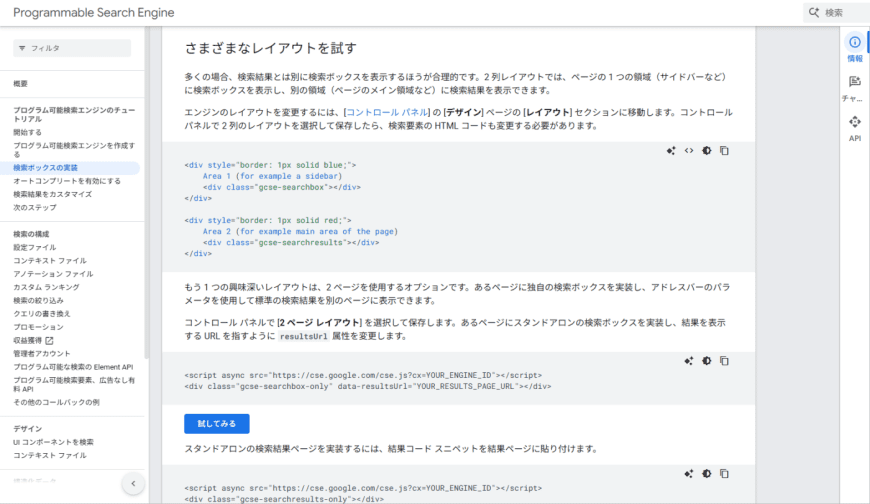Copy the gcse-searchresults-only code block
This screenshot has width=870, height=504.
[724, 473]
